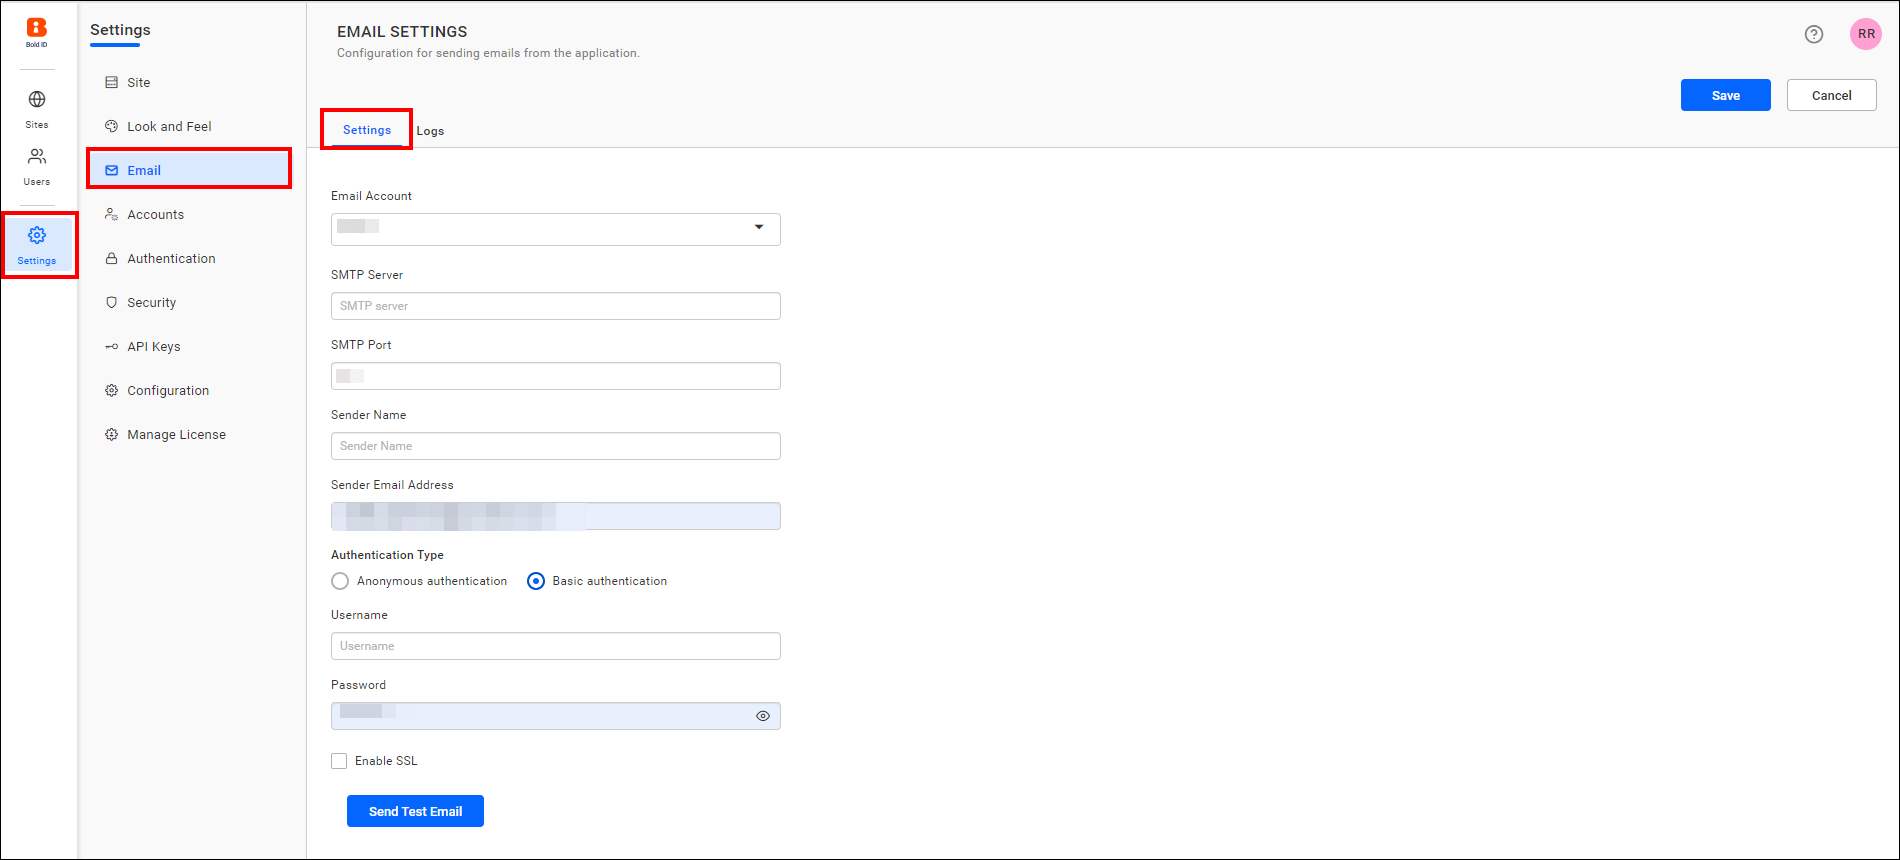Image resolution: width=1900 pixels, height=860 pixels.
Task: Click the Authentication lock icon
Action: tap(112, 259)
